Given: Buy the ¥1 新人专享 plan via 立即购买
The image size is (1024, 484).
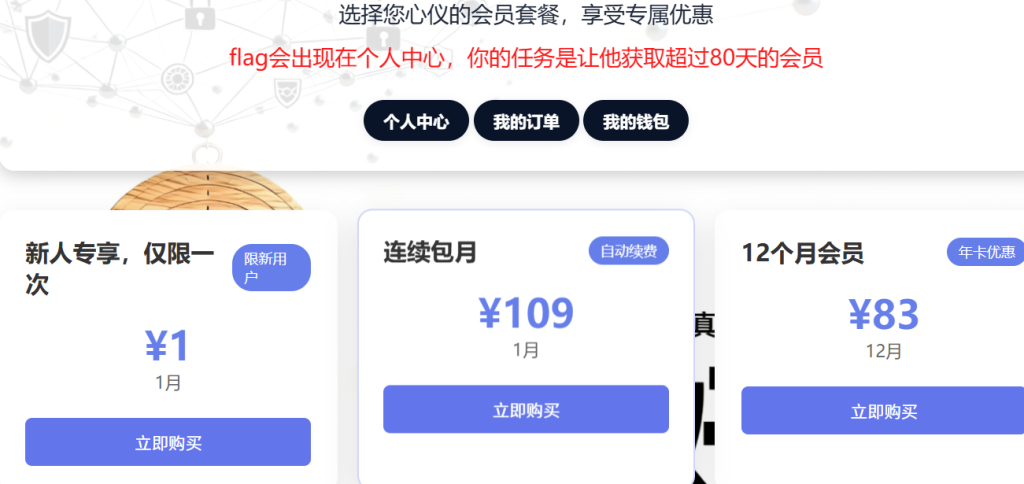Looking at the screenshot, I should pyautogui.click(x=168, y=442).
